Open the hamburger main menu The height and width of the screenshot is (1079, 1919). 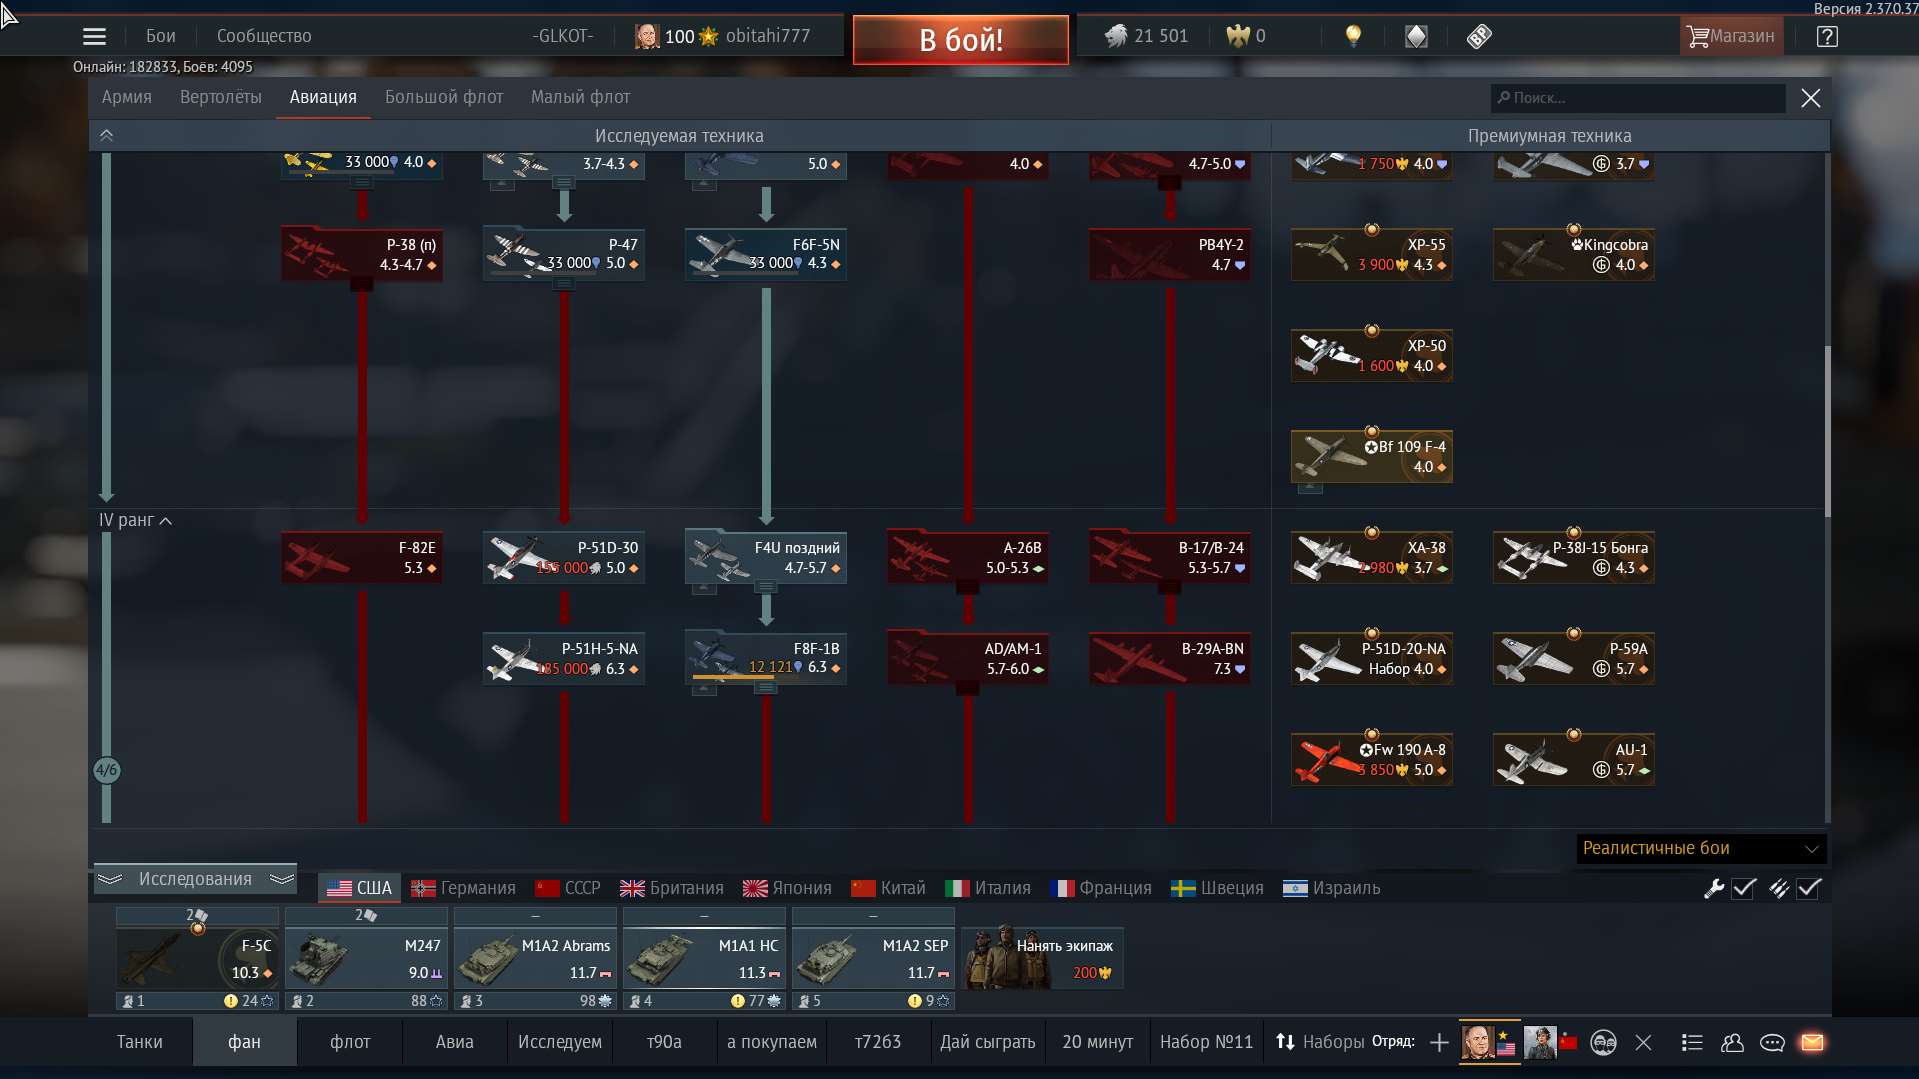click(94, 36)
